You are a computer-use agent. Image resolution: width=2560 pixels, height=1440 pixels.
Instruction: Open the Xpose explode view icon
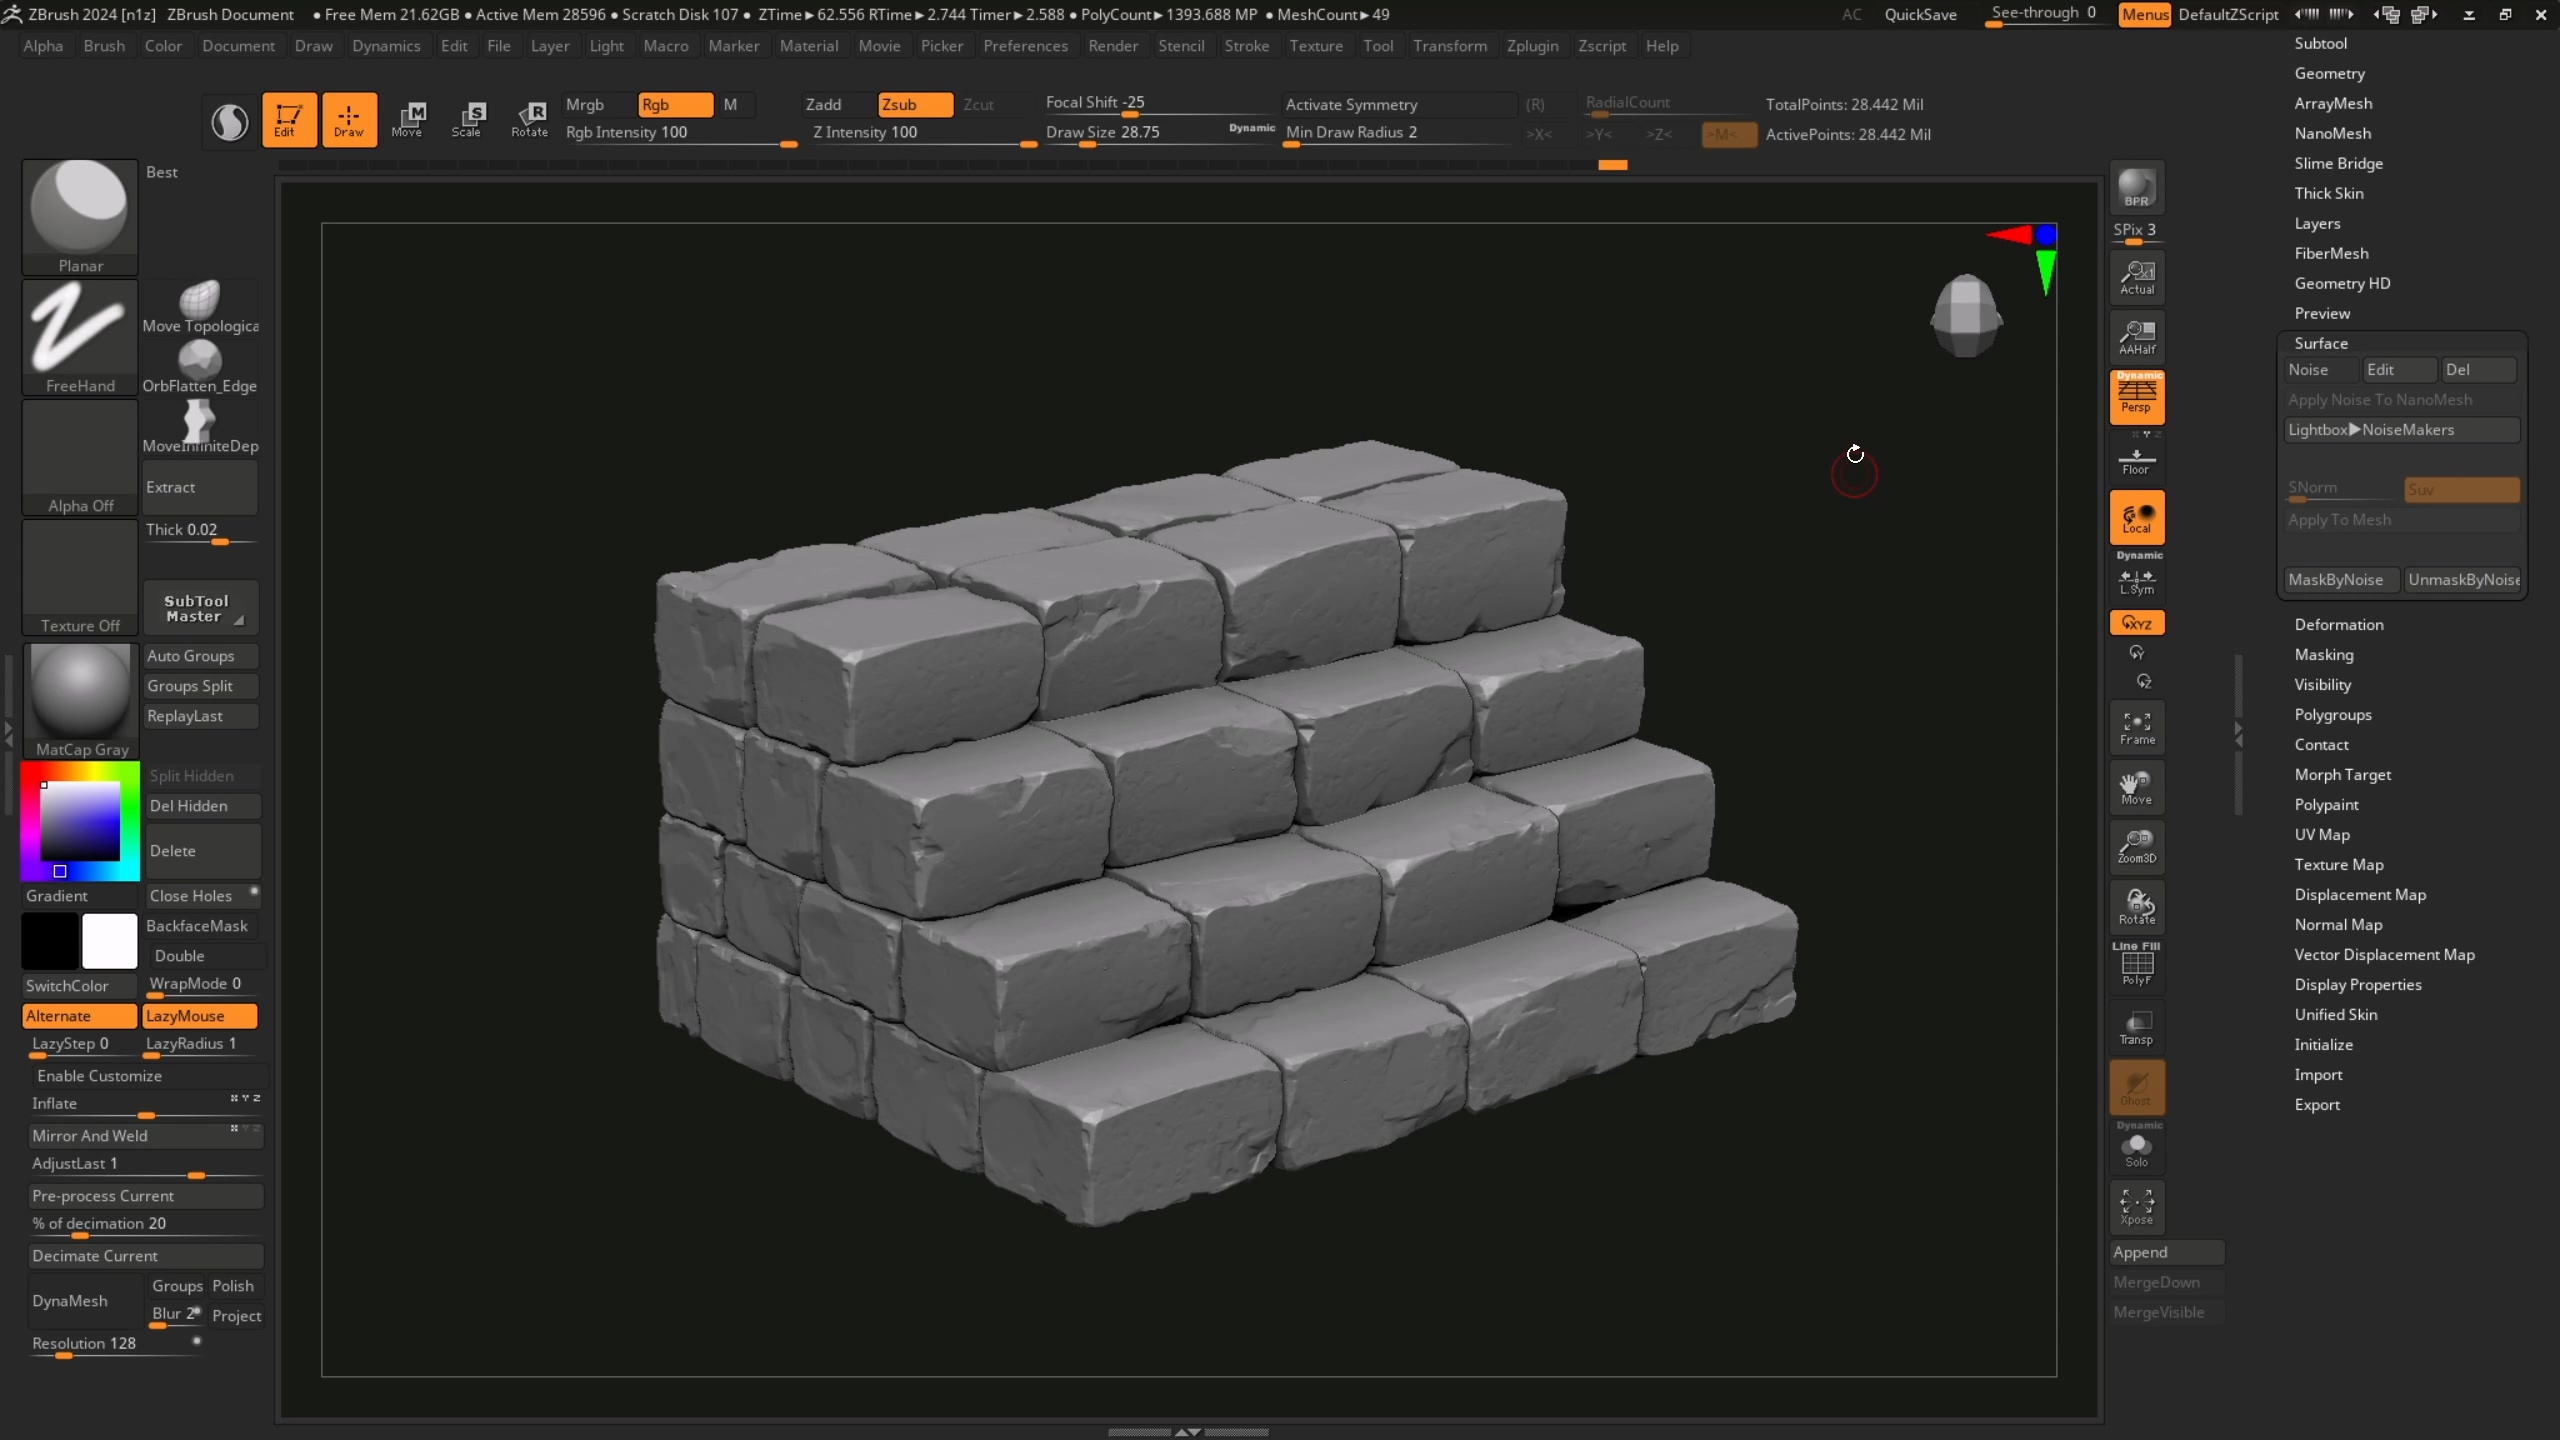2136,1206
